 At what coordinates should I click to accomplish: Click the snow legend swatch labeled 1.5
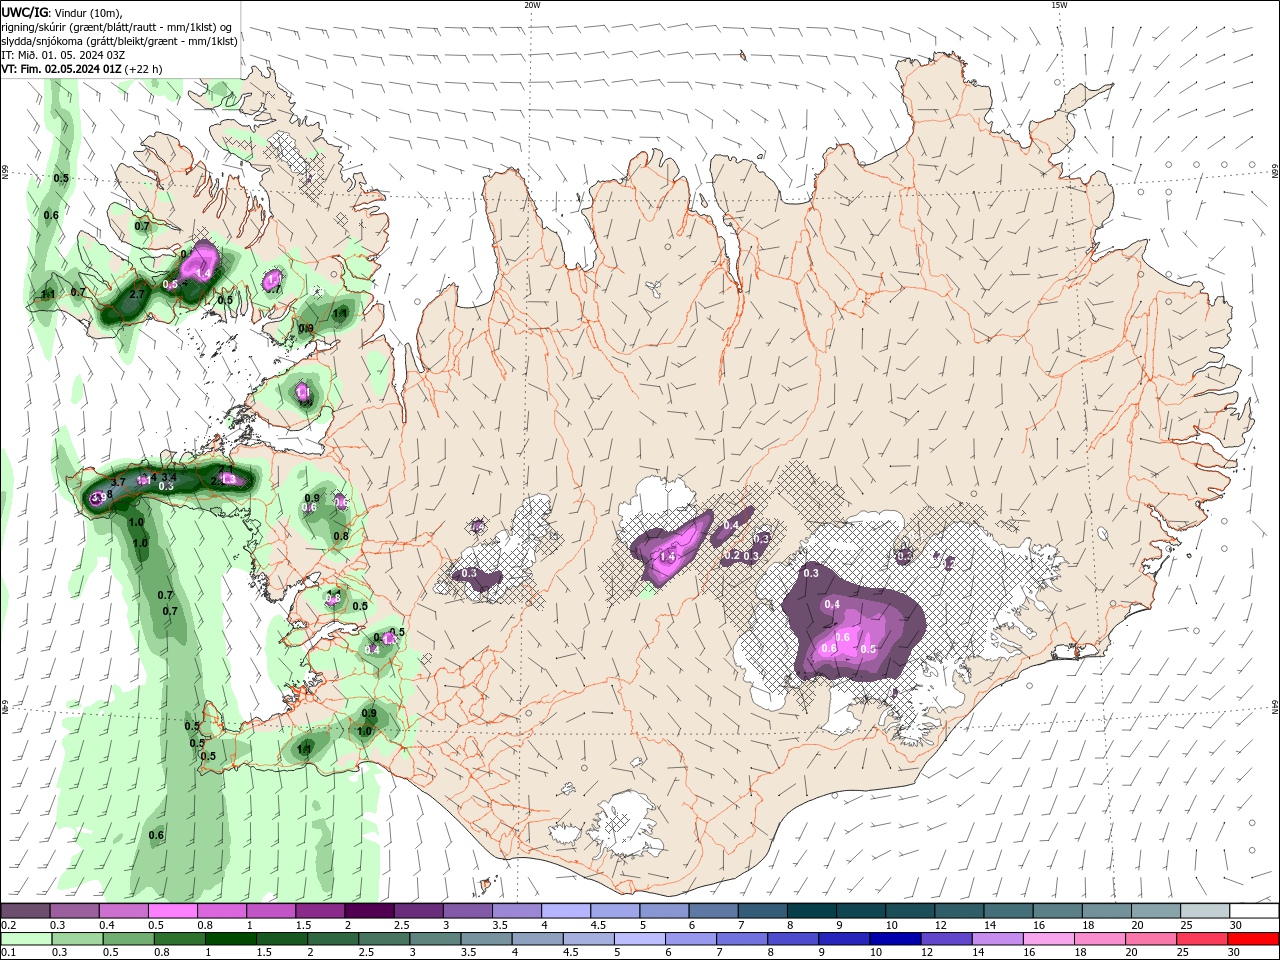pyautogui.click(x=319, y=911)
